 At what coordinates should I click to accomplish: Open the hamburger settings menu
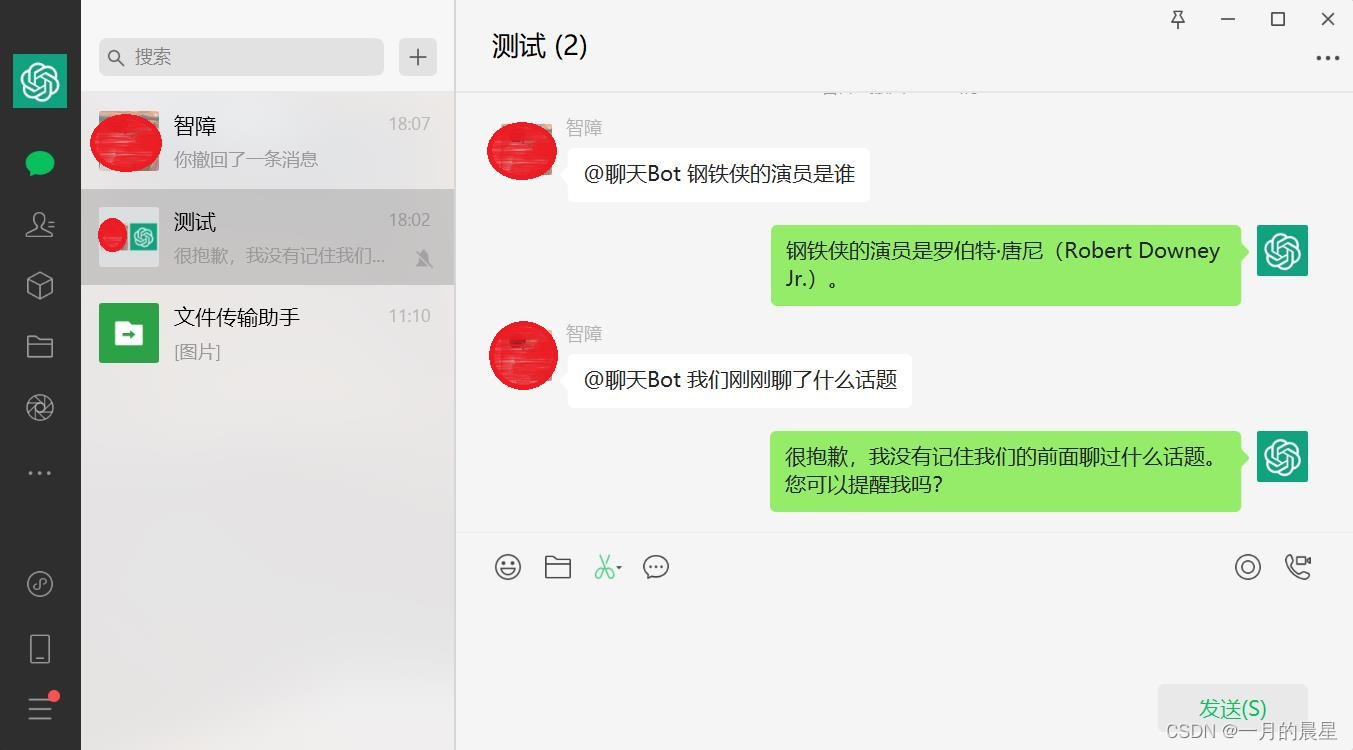[x=40, y=710]
